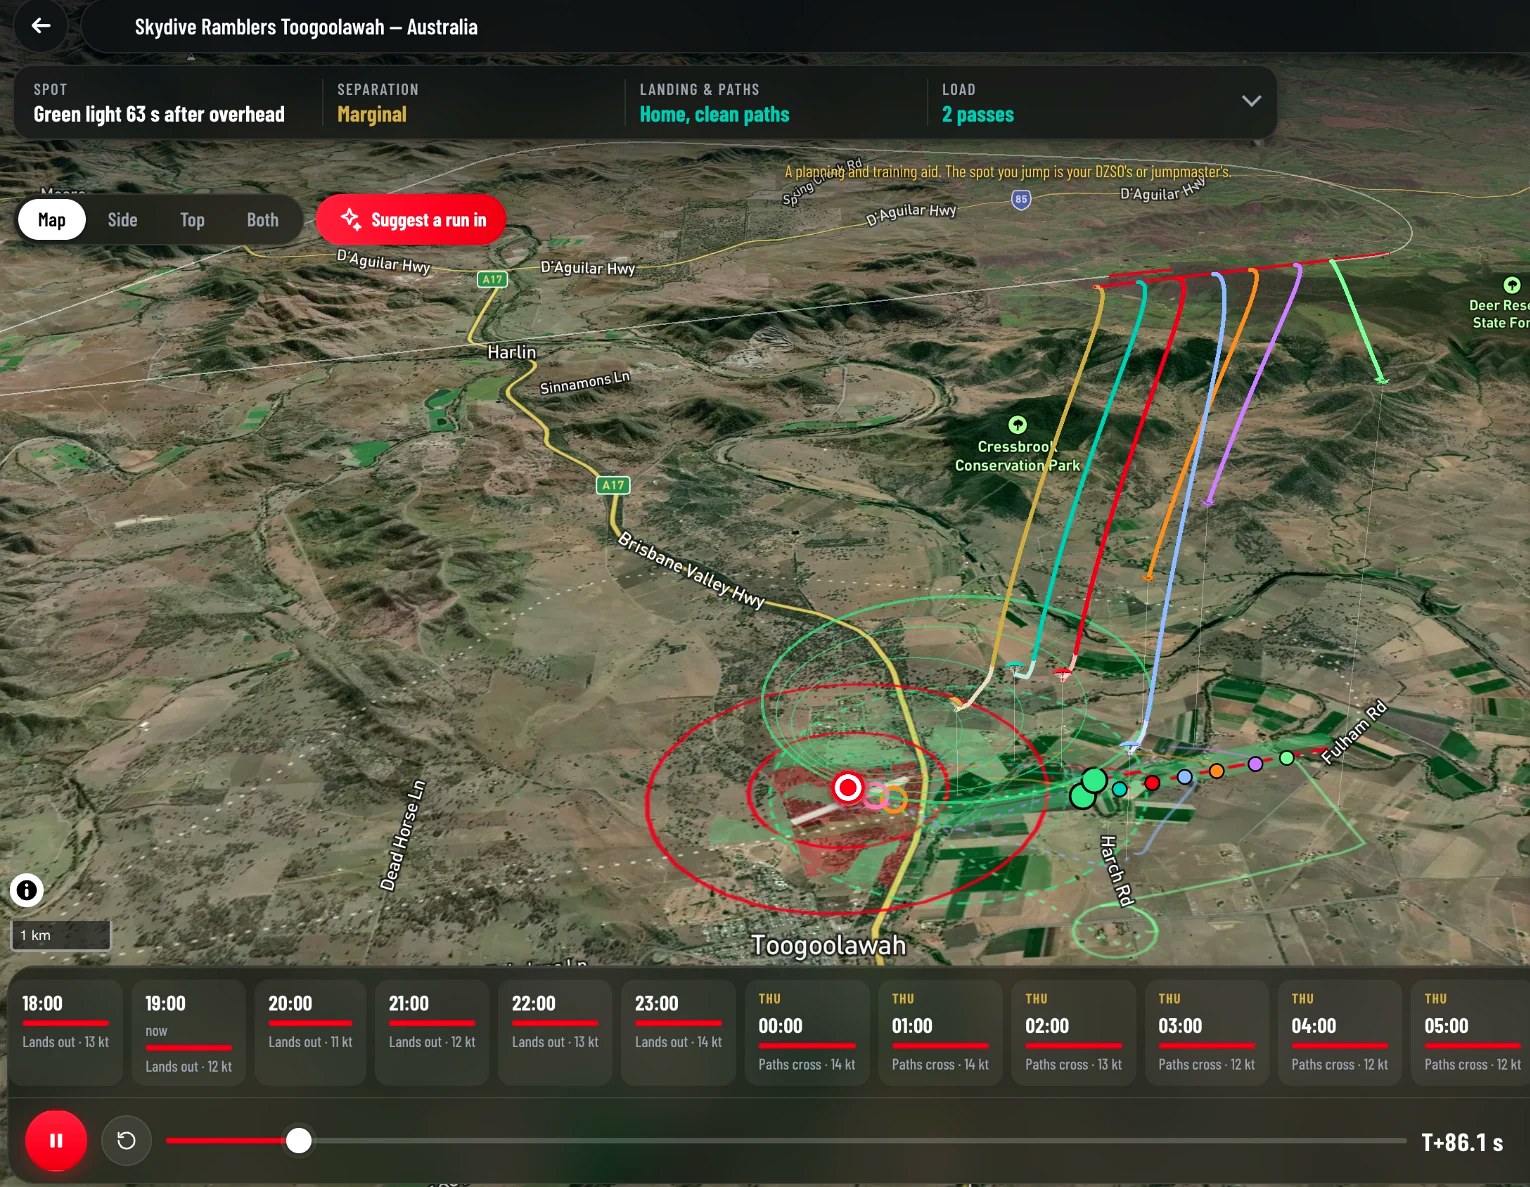Click the Landing & Paths status
The width and height of the screenshot is (1530, 1187).
[x=714, y=103]
